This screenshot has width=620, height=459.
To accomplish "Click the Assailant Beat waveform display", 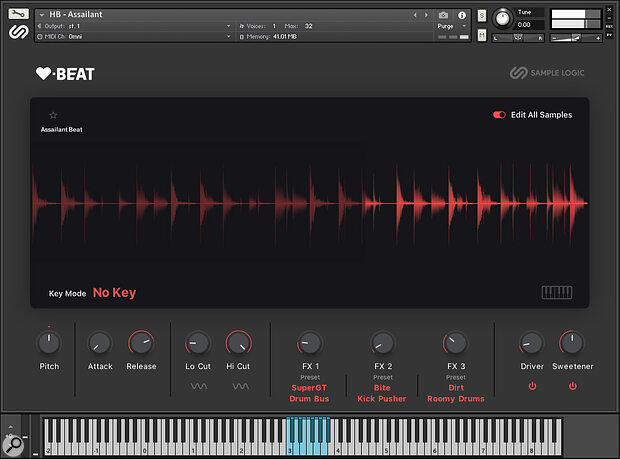I will point(310,203).
